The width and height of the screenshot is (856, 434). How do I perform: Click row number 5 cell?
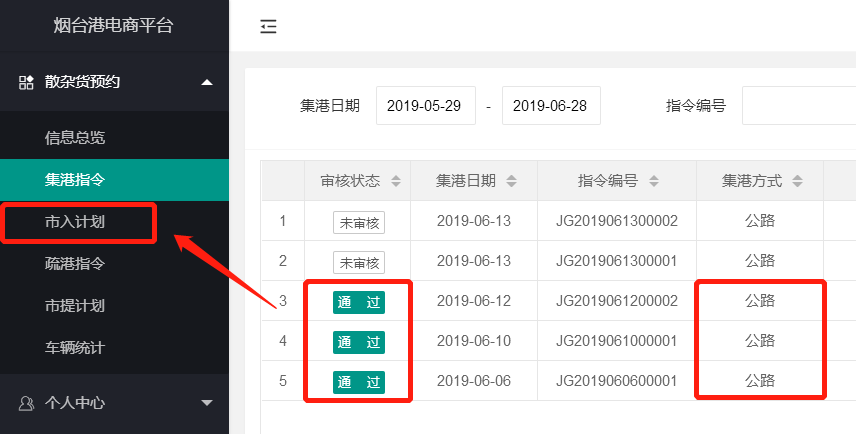pos(283,381)
